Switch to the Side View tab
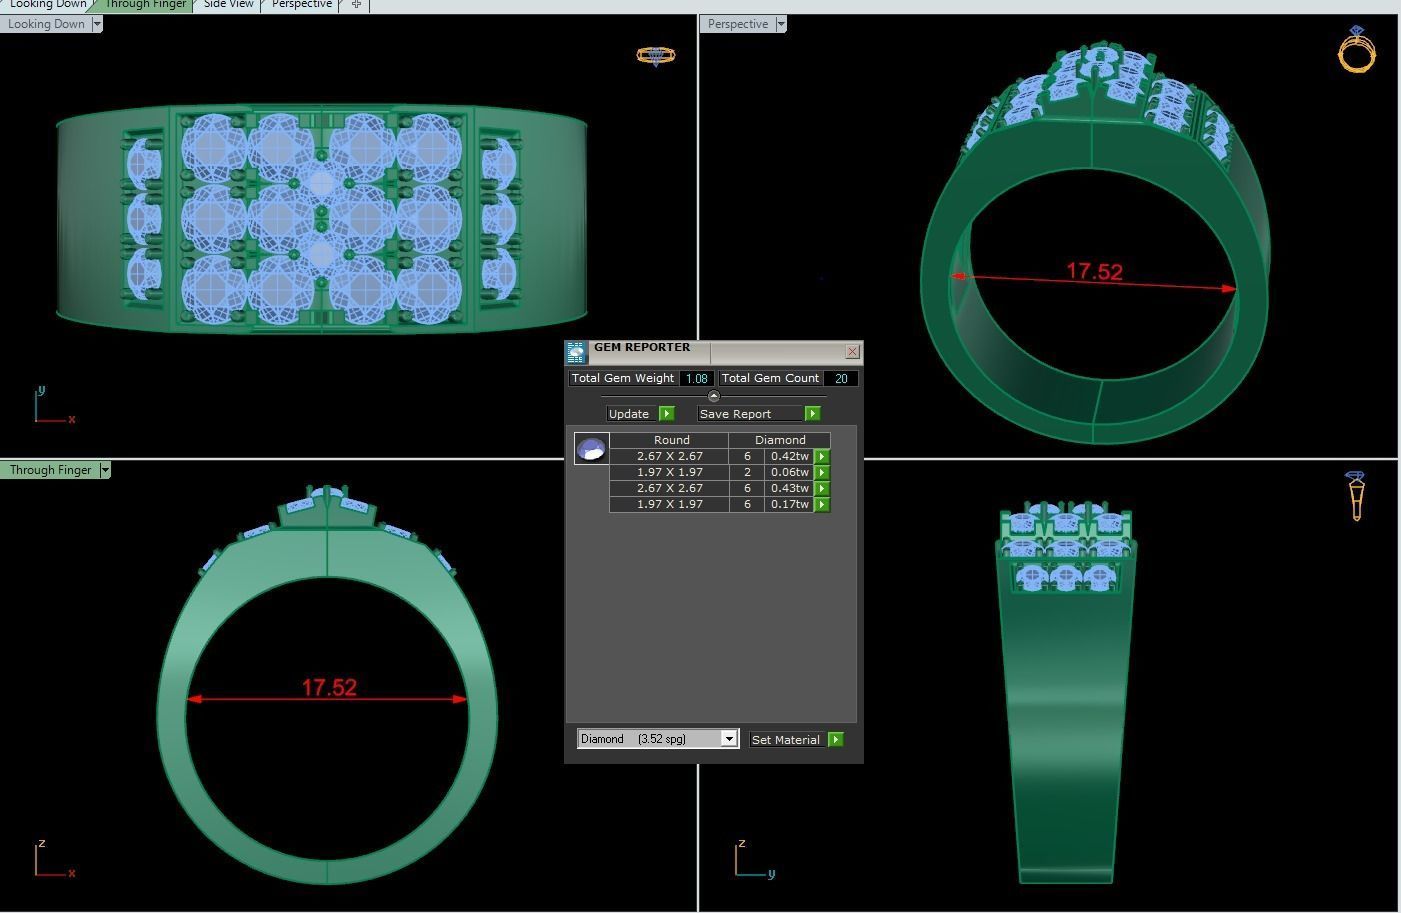 coord(229,5)
